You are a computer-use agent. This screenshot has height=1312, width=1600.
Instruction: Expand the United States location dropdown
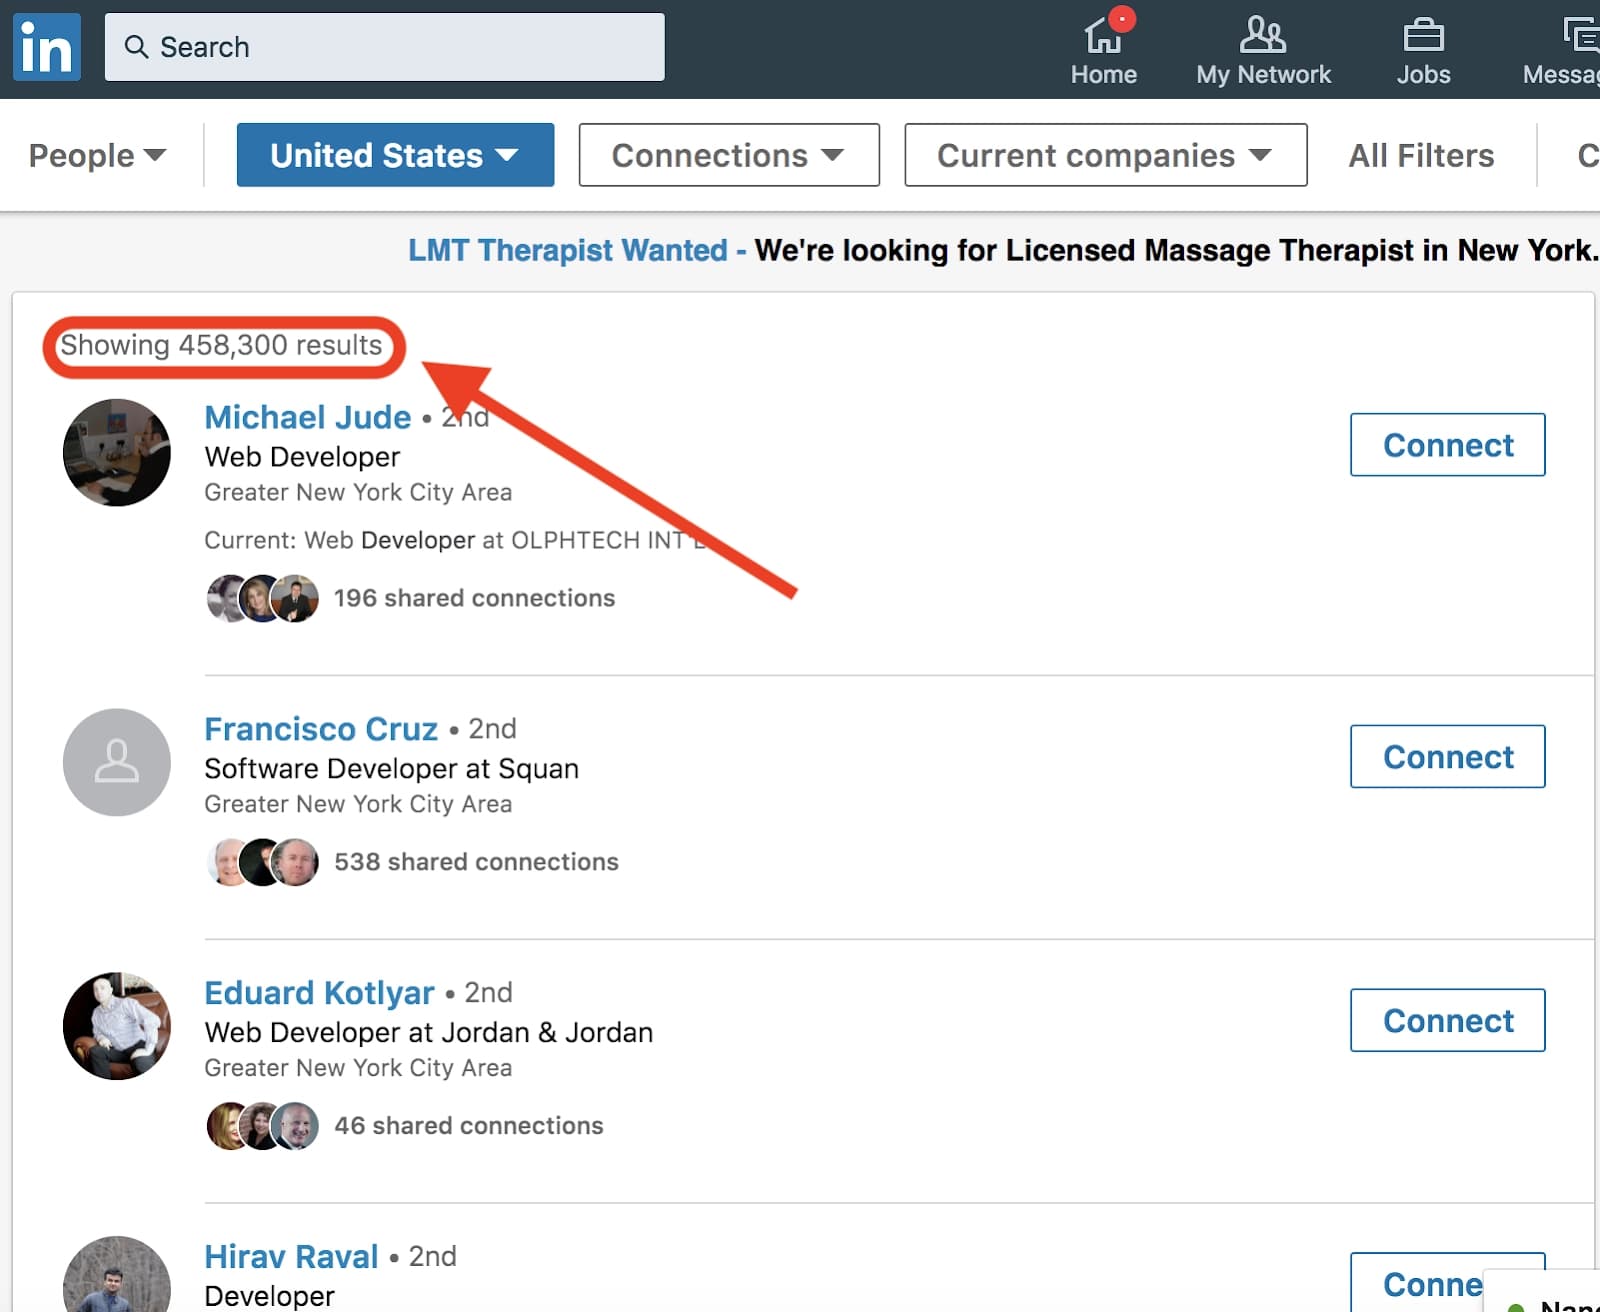[x=394, y=154]
